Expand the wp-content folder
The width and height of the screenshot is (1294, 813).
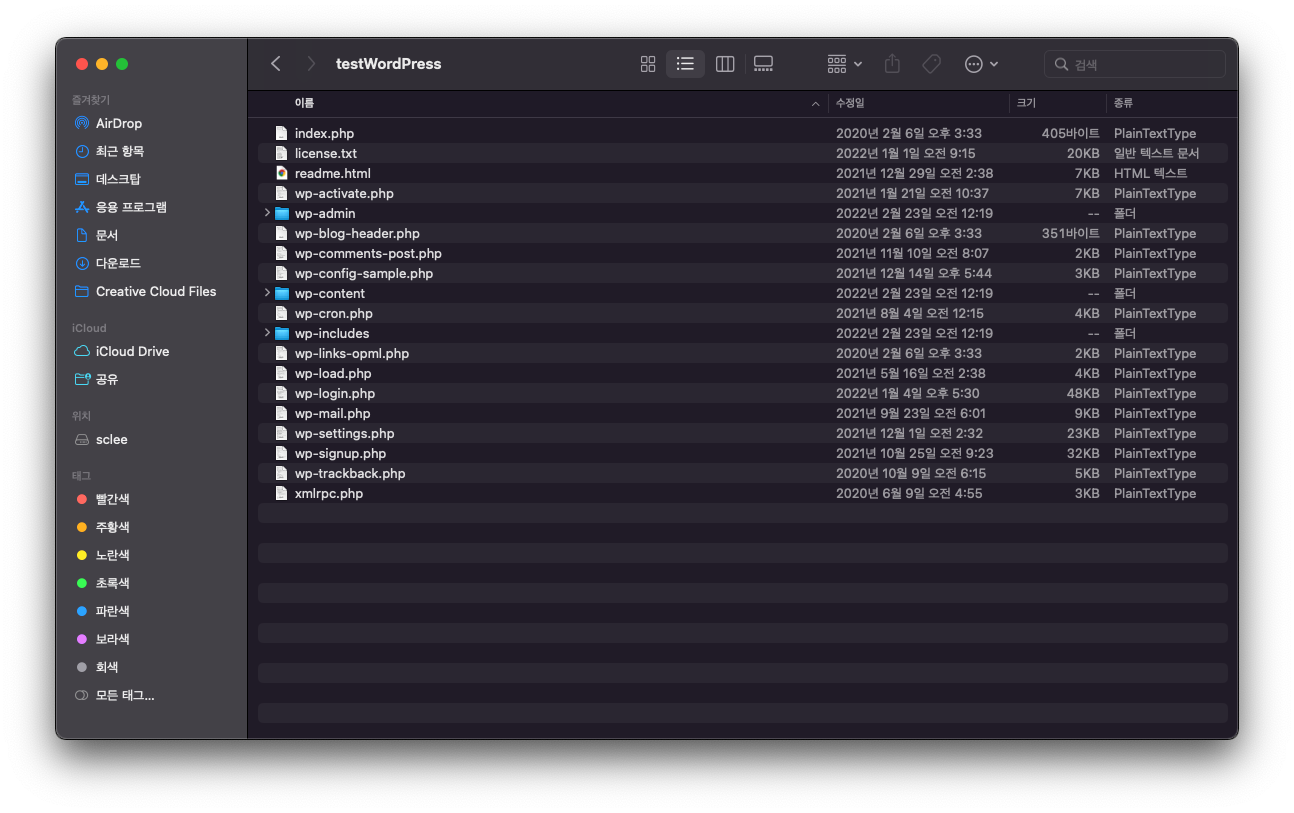pyautogui.click(x=267, y=293)
